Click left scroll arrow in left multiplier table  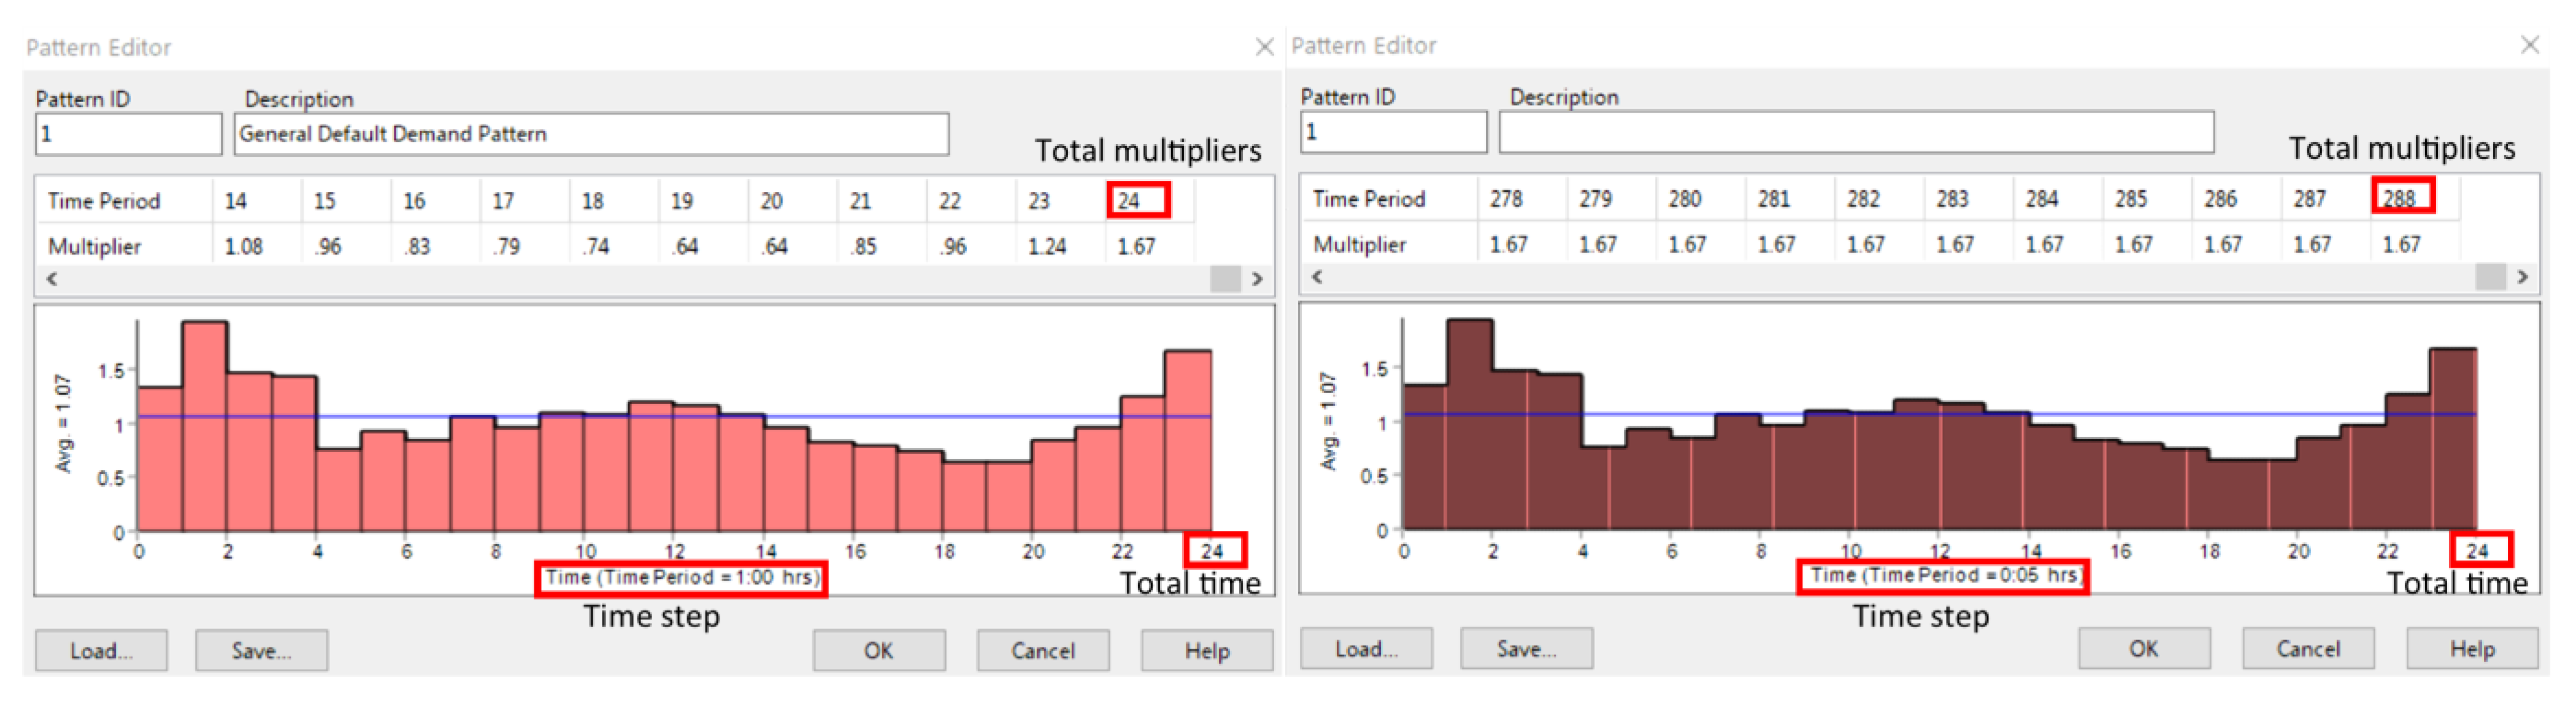tap(52, 279)
